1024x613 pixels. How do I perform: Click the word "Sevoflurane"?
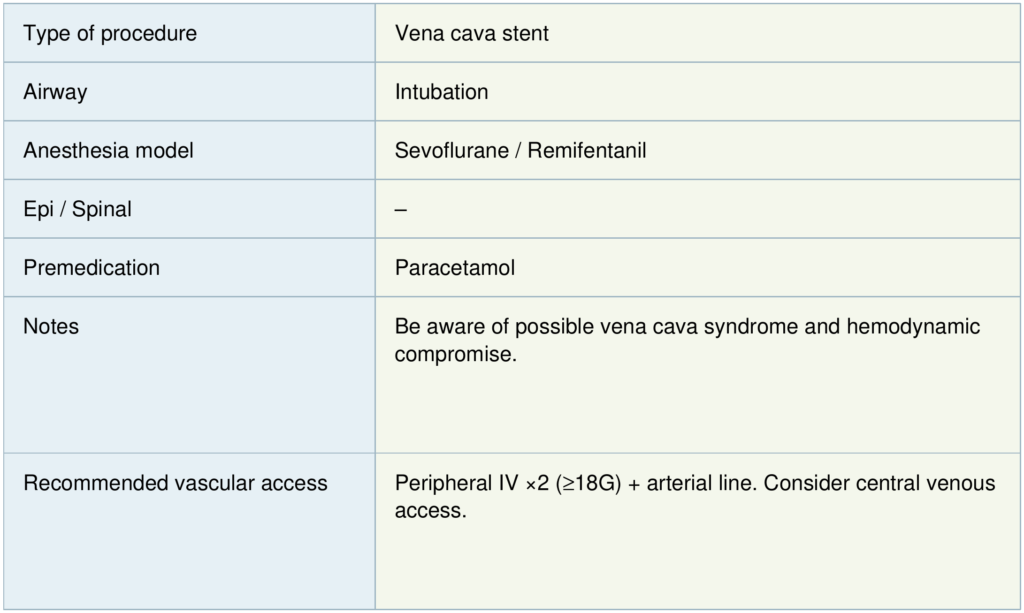pyautogui.click(x=448, y=151)
